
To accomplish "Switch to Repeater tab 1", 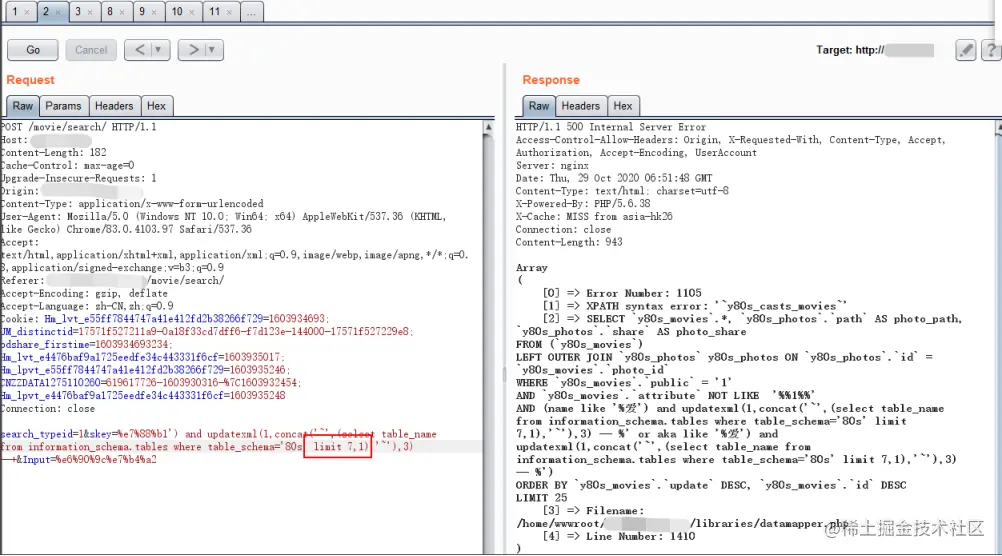I will pos(15,12).
